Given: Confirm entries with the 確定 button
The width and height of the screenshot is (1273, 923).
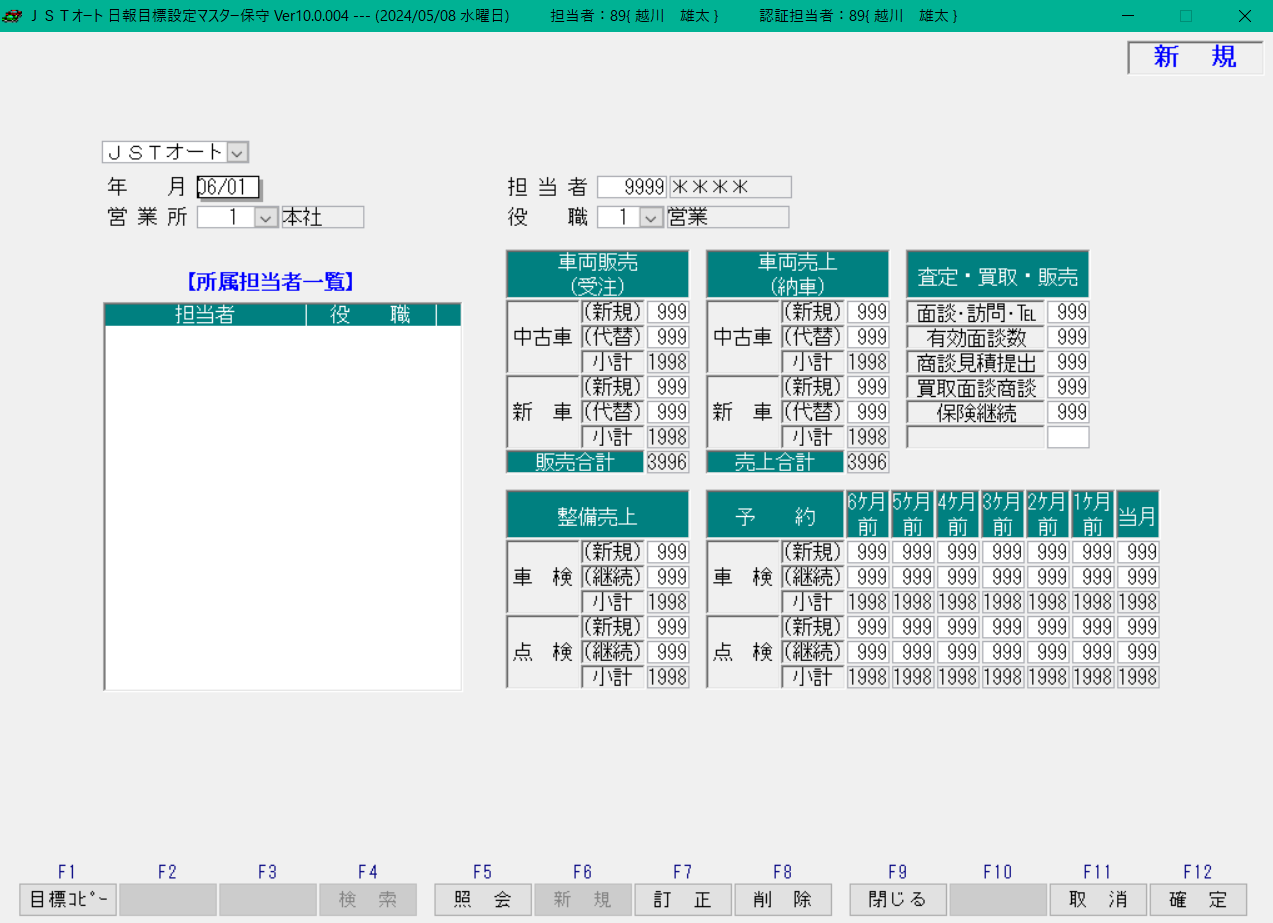Looking at the screenshot, I should click(x=1198, y=899).
